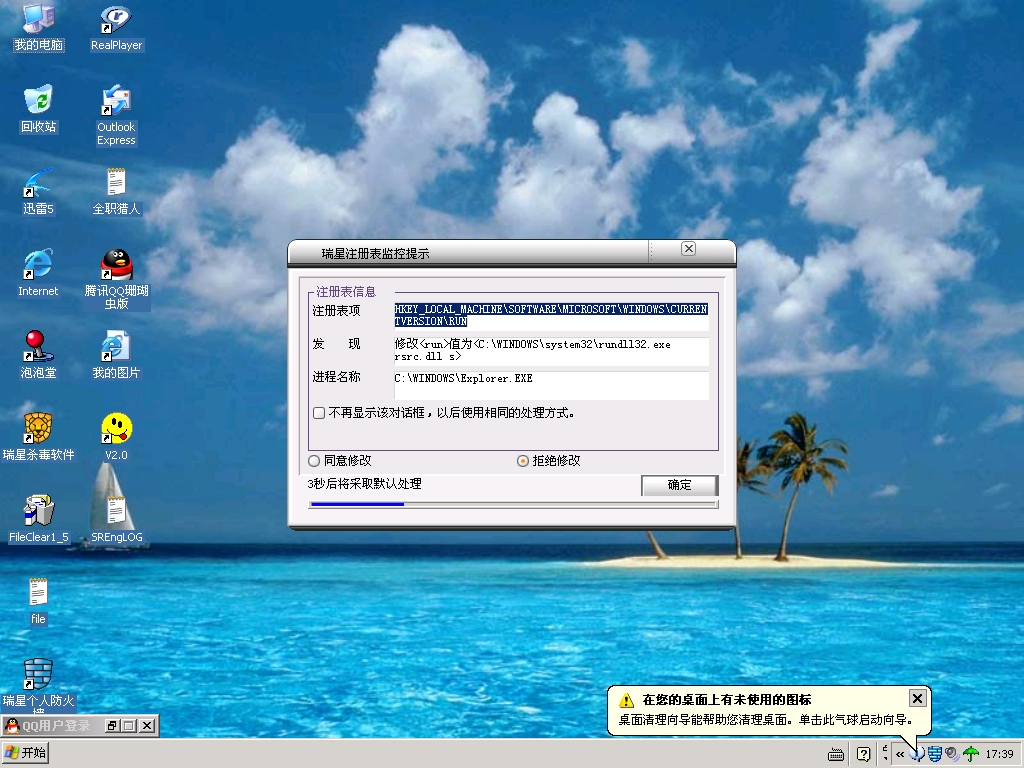Select the 瑞星个人防火墙 shortcut
The width and height of the screenshot is (1024, 768).
click(38, 686)
